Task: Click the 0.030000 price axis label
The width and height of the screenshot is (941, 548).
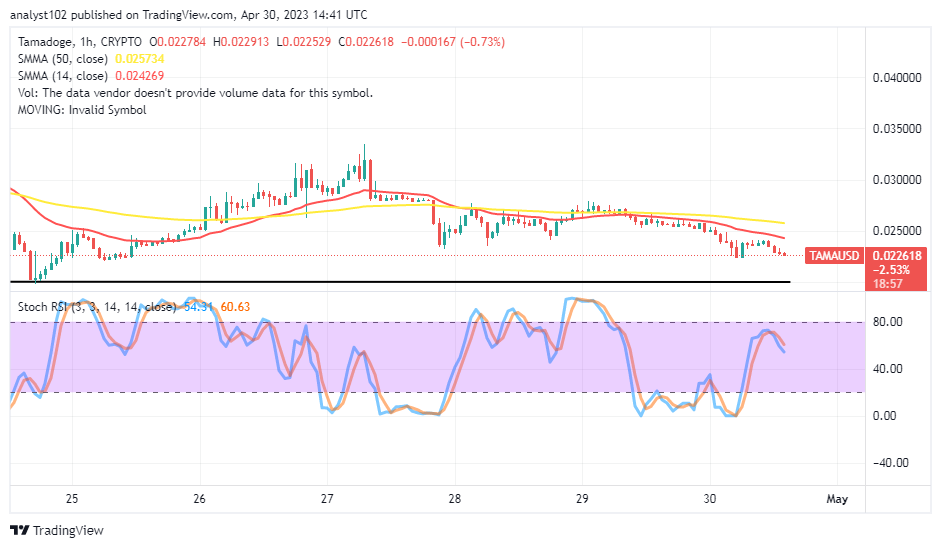Action: coord(897,179)
